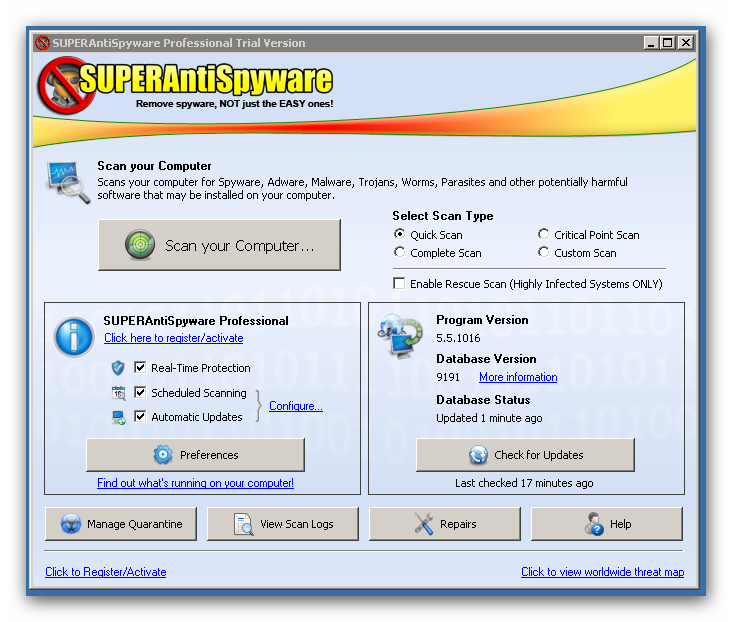732x622 pixels.
Task: Minimize the SUPERAntiSpyware window
Action: (x=651, y=43)
